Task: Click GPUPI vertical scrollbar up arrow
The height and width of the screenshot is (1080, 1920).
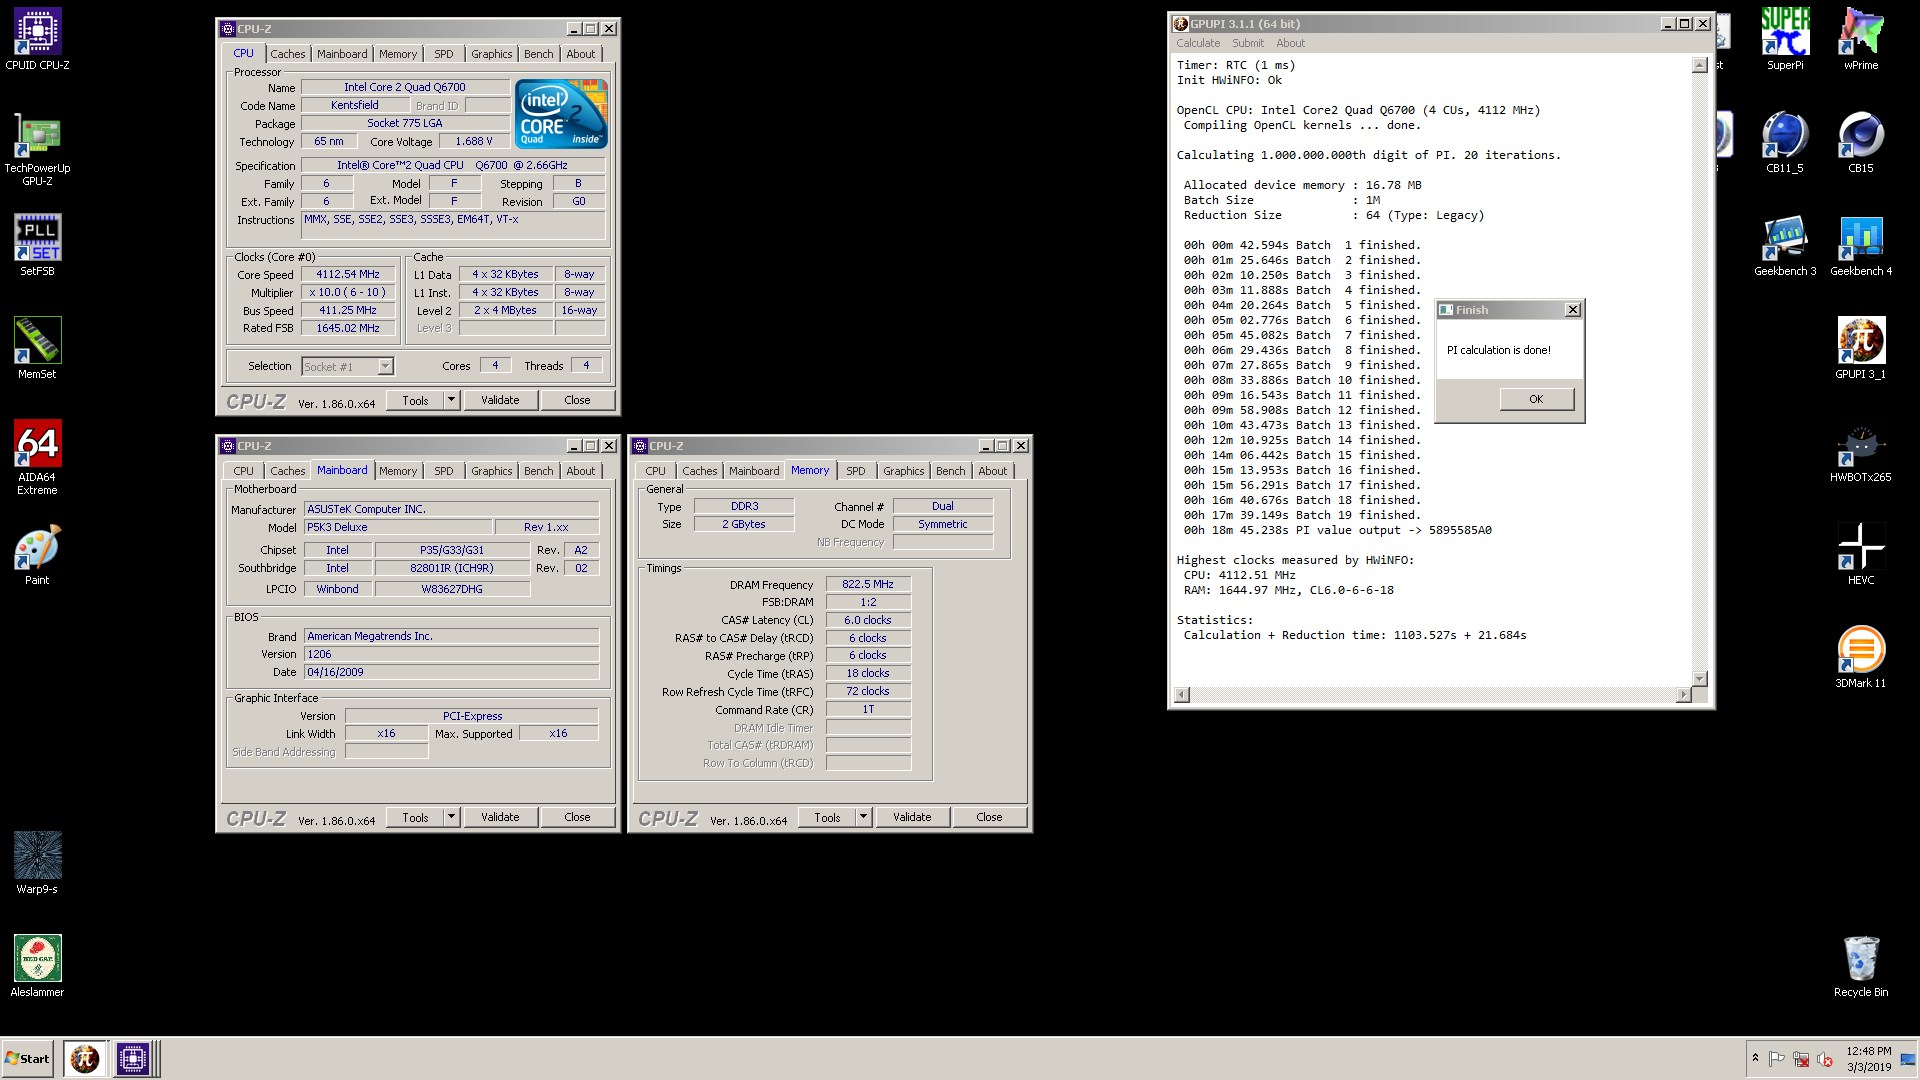Action: pos(1699,65)
